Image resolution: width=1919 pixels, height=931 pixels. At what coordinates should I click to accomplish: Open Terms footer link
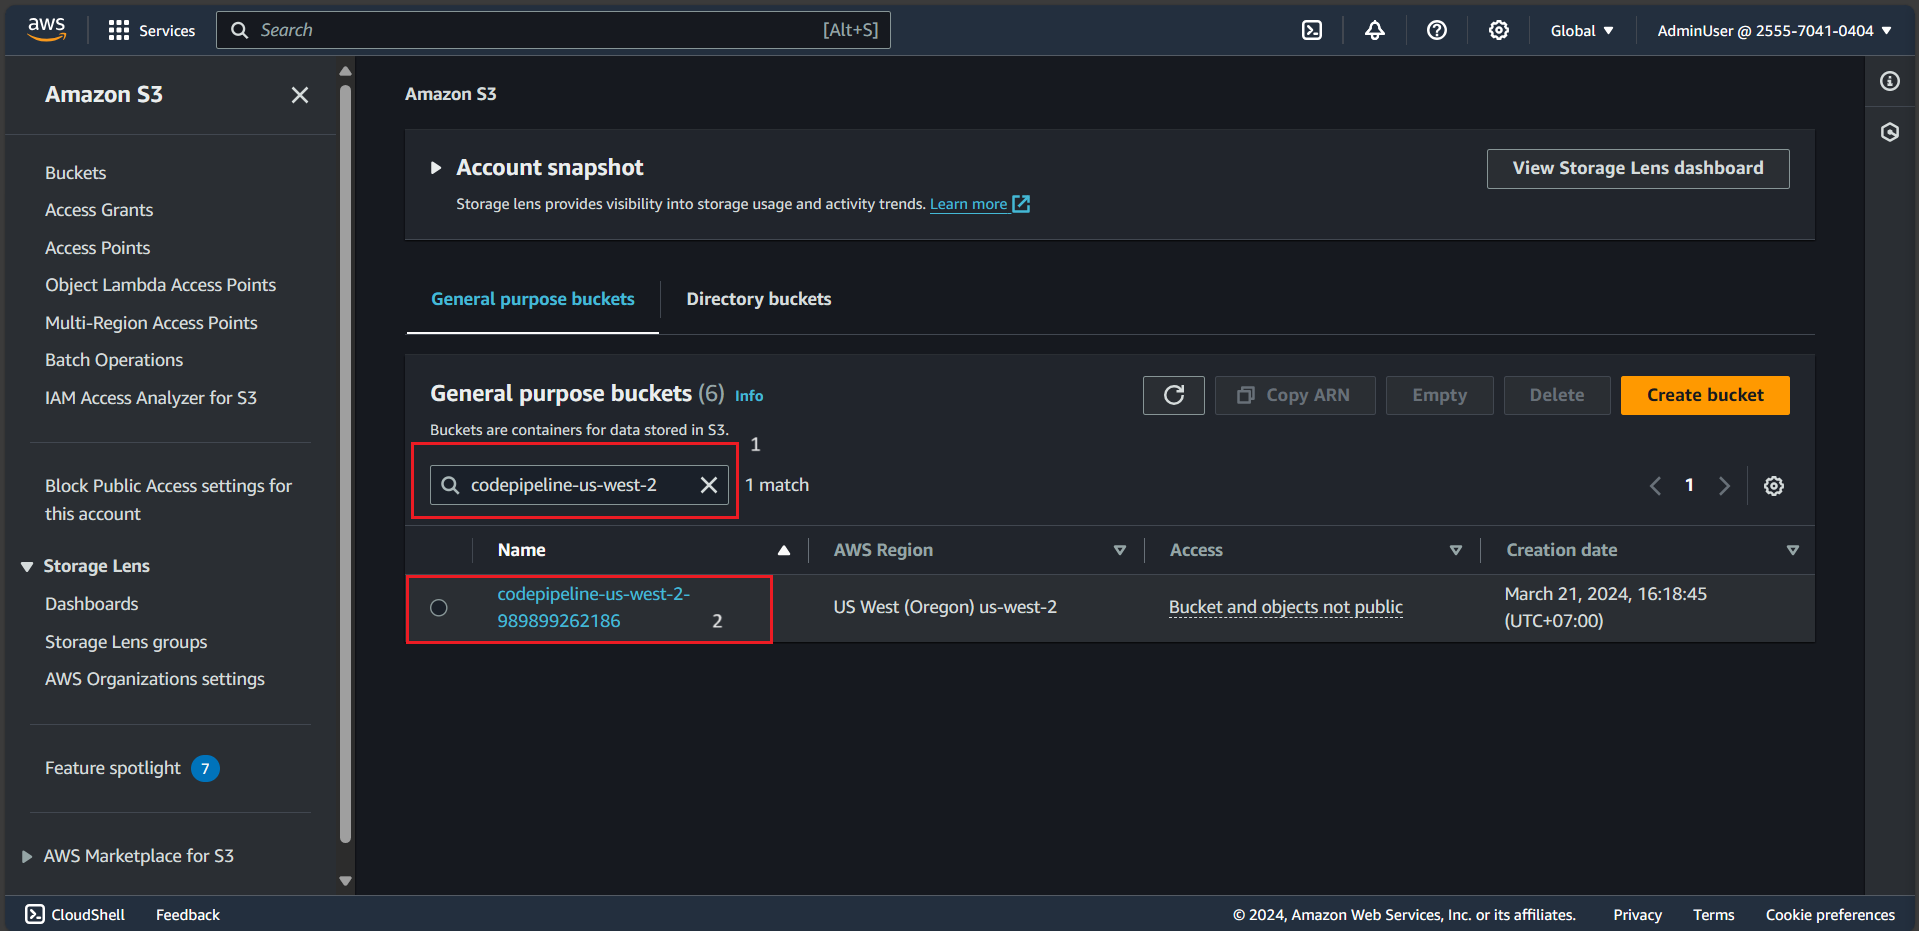(x=1713, y=914)
